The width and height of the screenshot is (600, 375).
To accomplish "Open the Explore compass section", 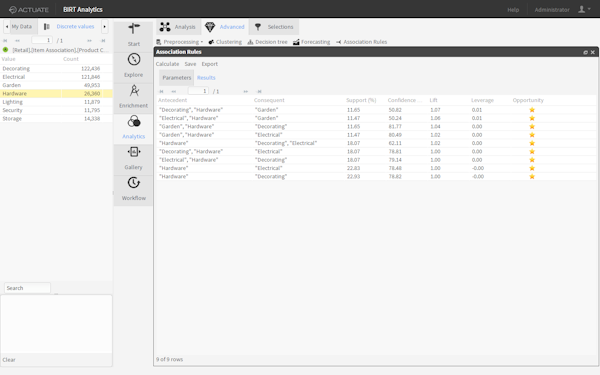I will pos(134,66).
